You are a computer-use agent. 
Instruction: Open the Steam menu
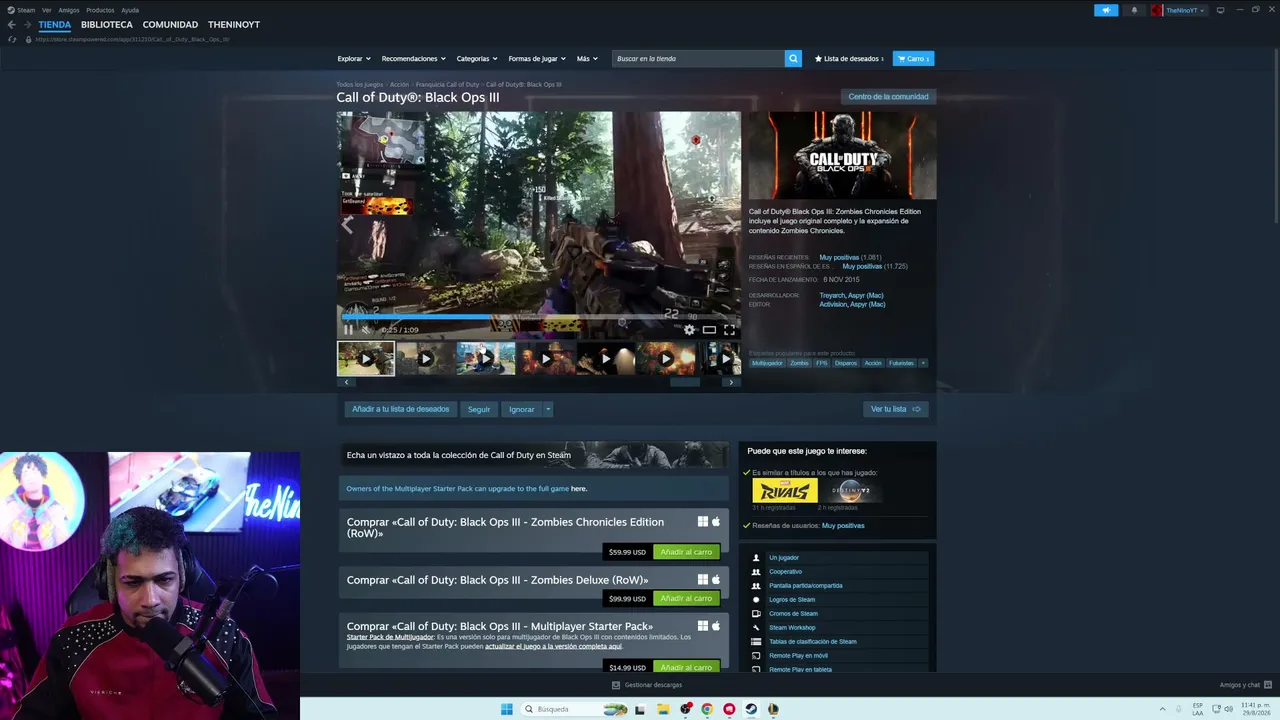22,10
